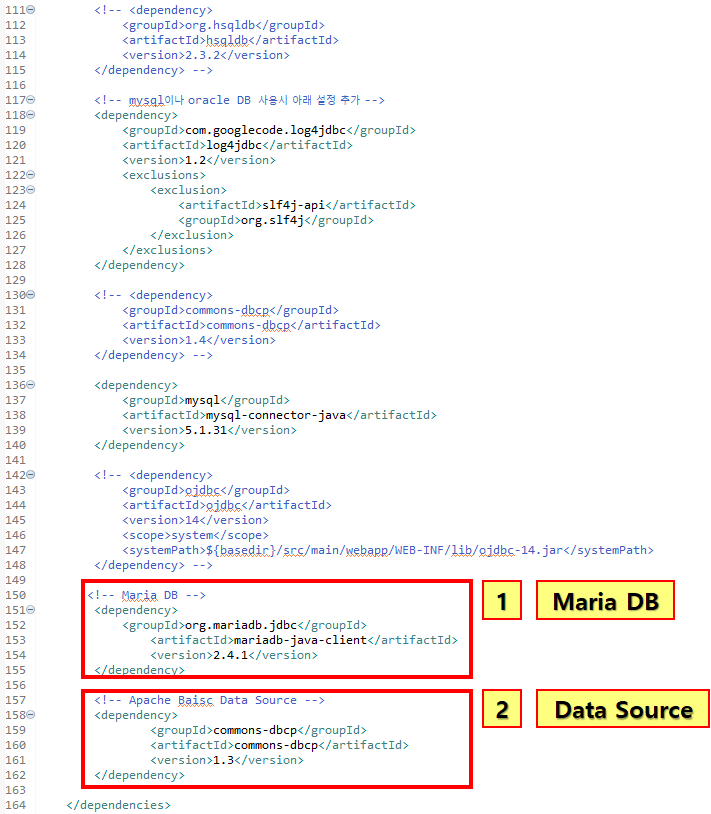Screen dimensions: 711x814
Task: Collapse the exclusions element at line 122
Action: [x=31, y=174]
